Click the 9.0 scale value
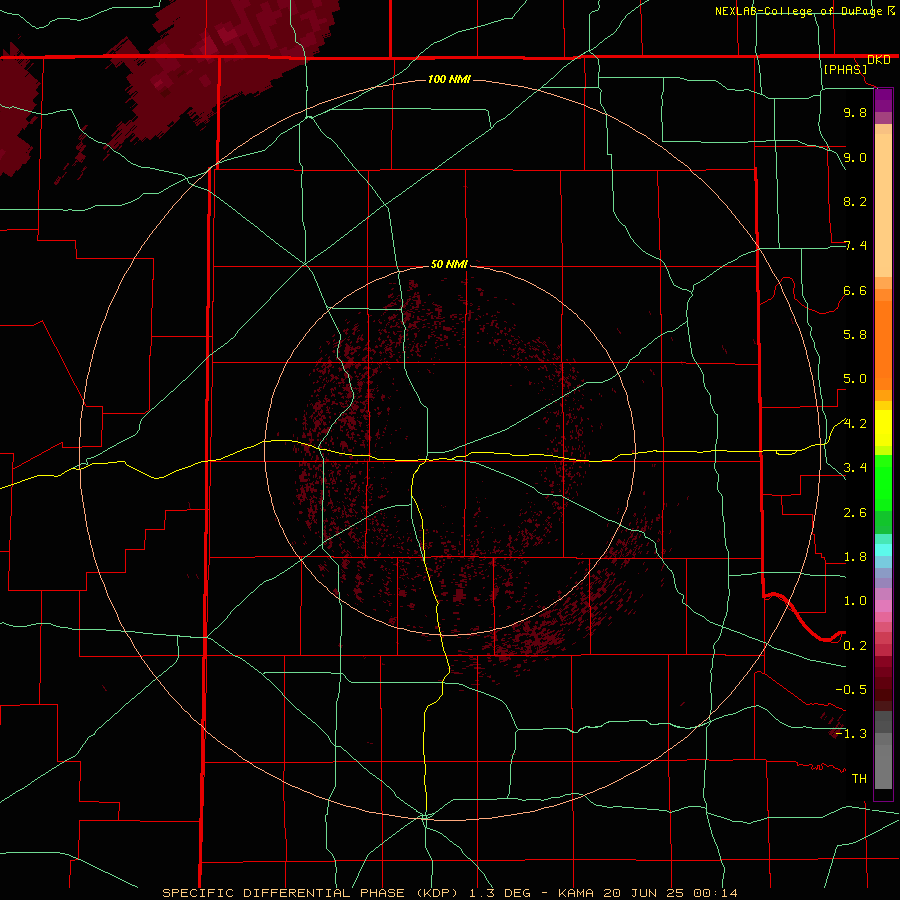 pyautogui.click(x=855, y=157)
